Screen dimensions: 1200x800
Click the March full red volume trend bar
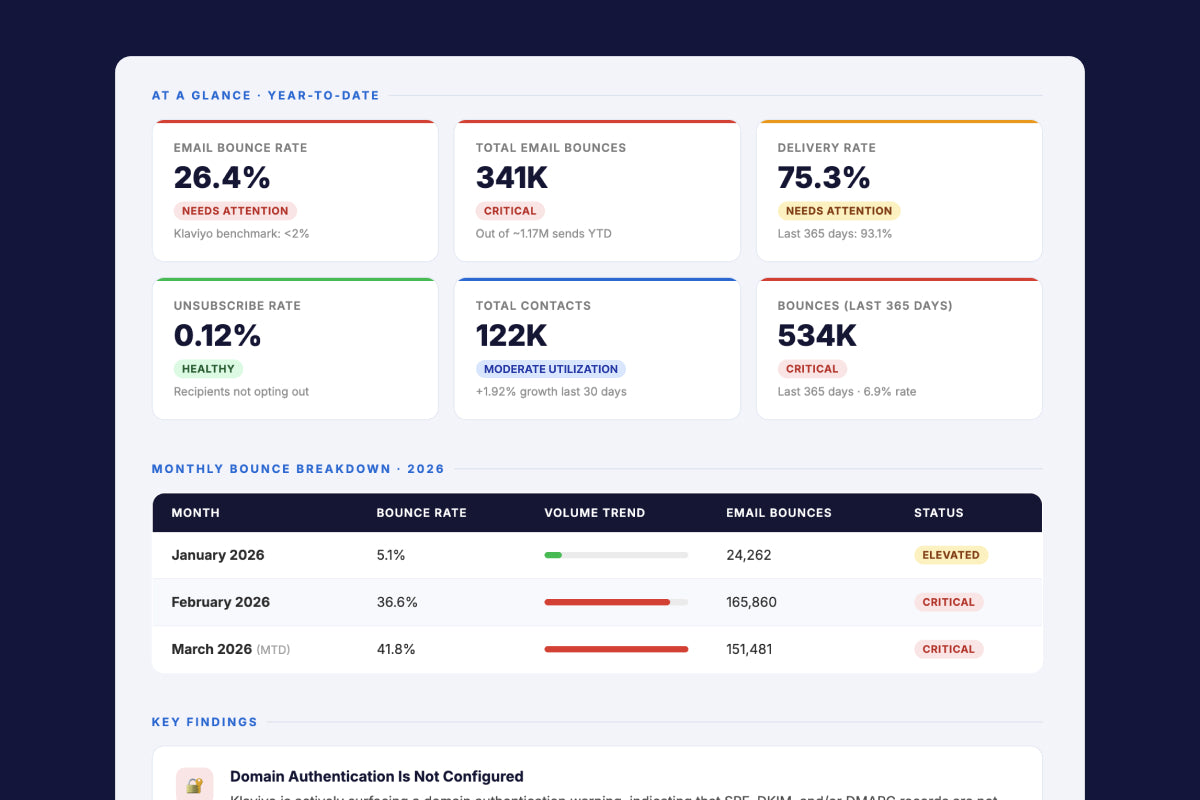coord(616,649)
